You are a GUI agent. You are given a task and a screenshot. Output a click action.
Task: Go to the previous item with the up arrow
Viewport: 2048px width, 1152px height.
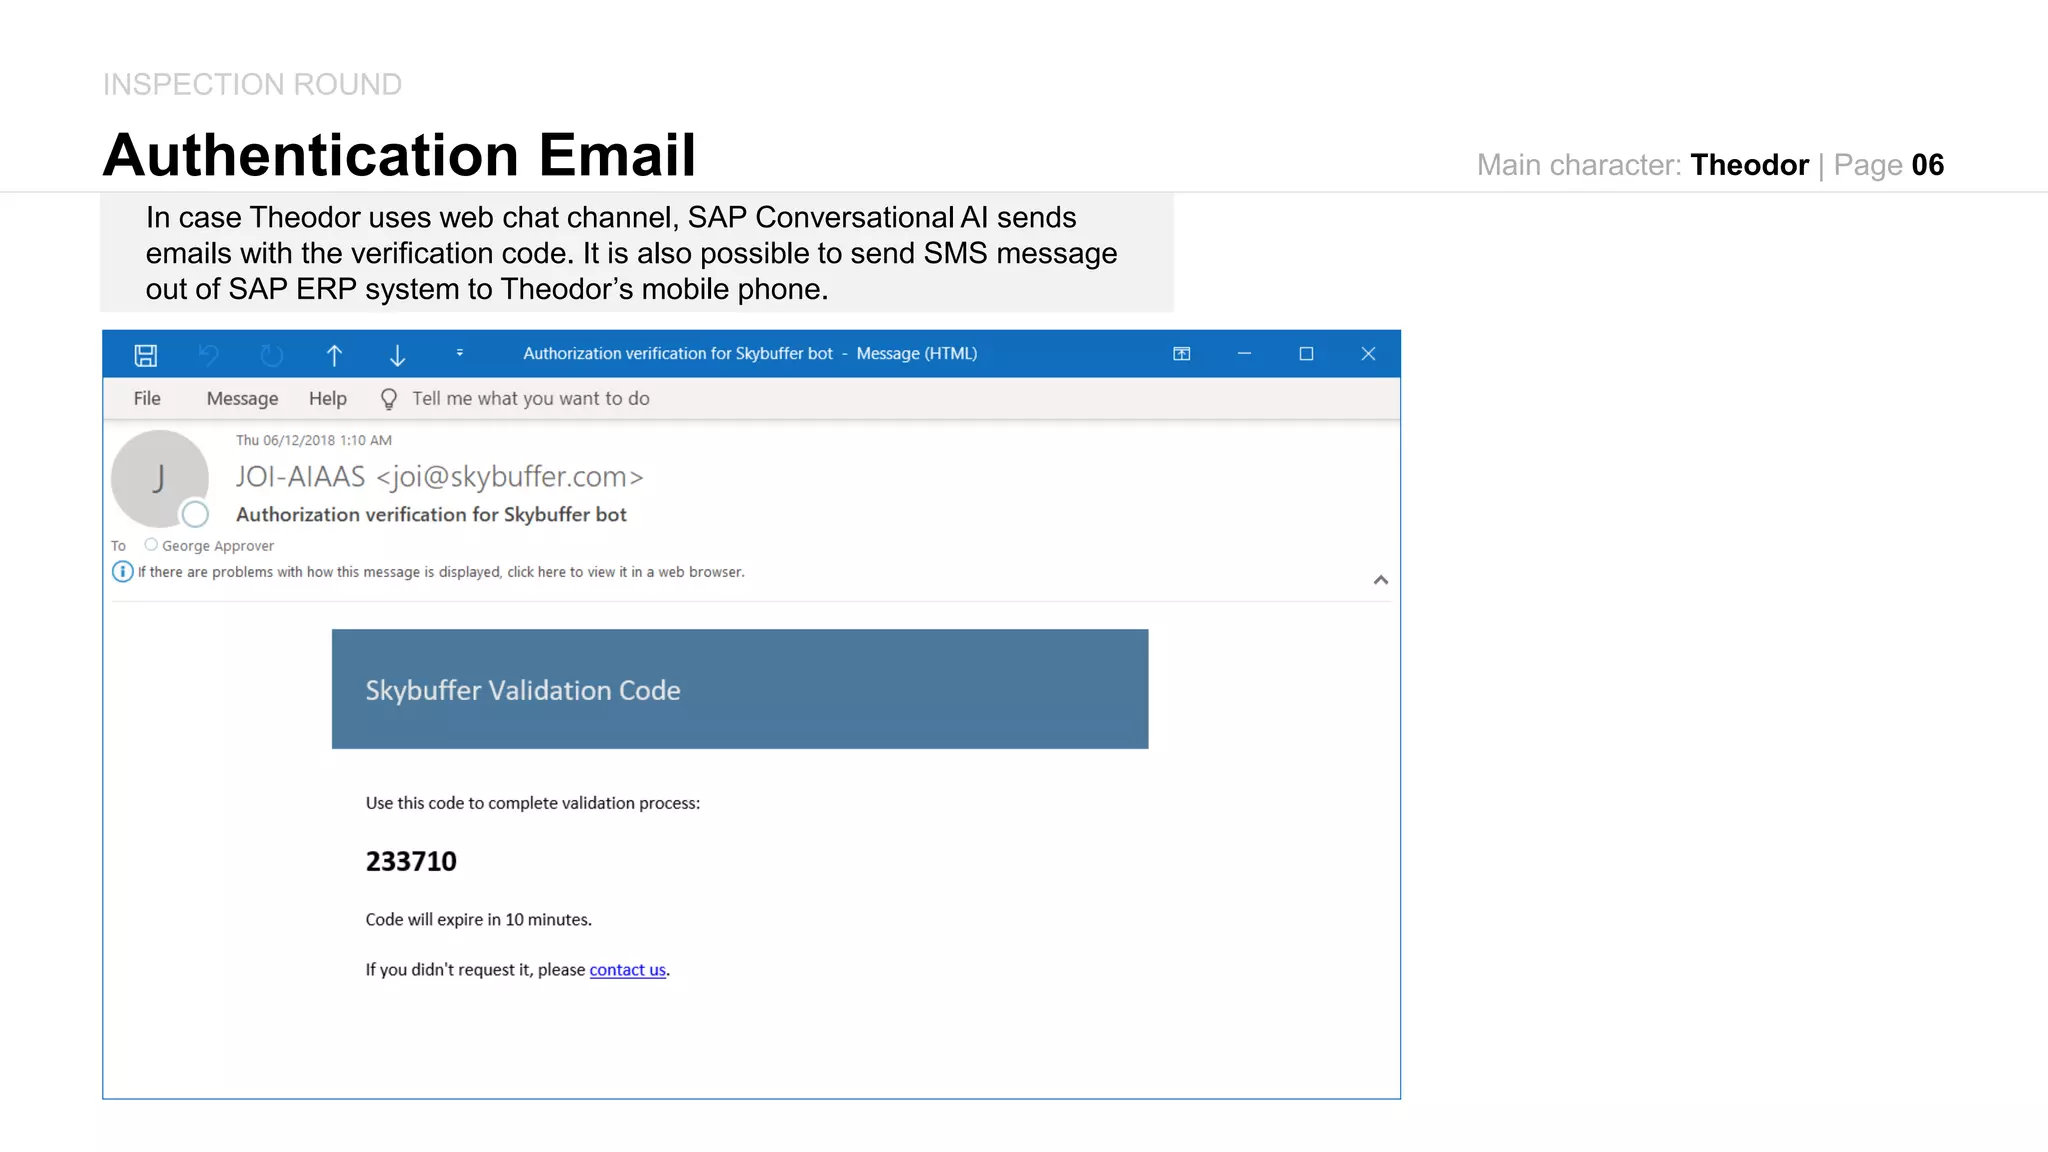(335, 355)
